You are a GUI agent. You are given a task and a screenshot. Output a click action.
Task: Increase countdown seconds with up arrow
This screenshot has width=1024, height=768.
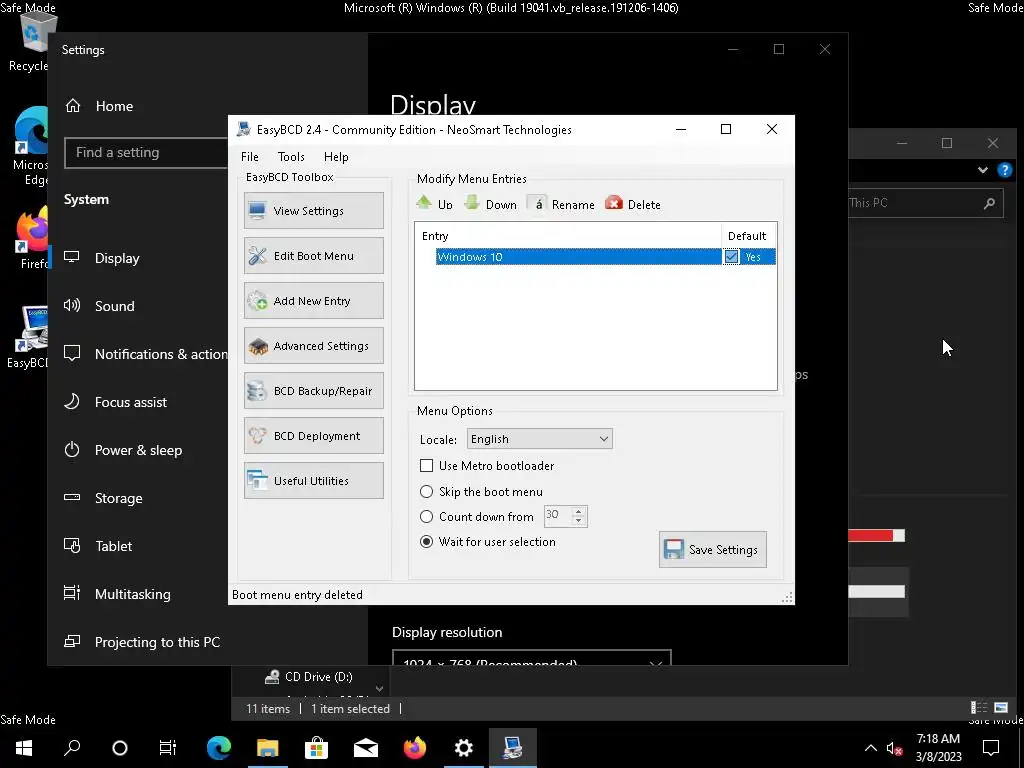[x=579, y=511]
